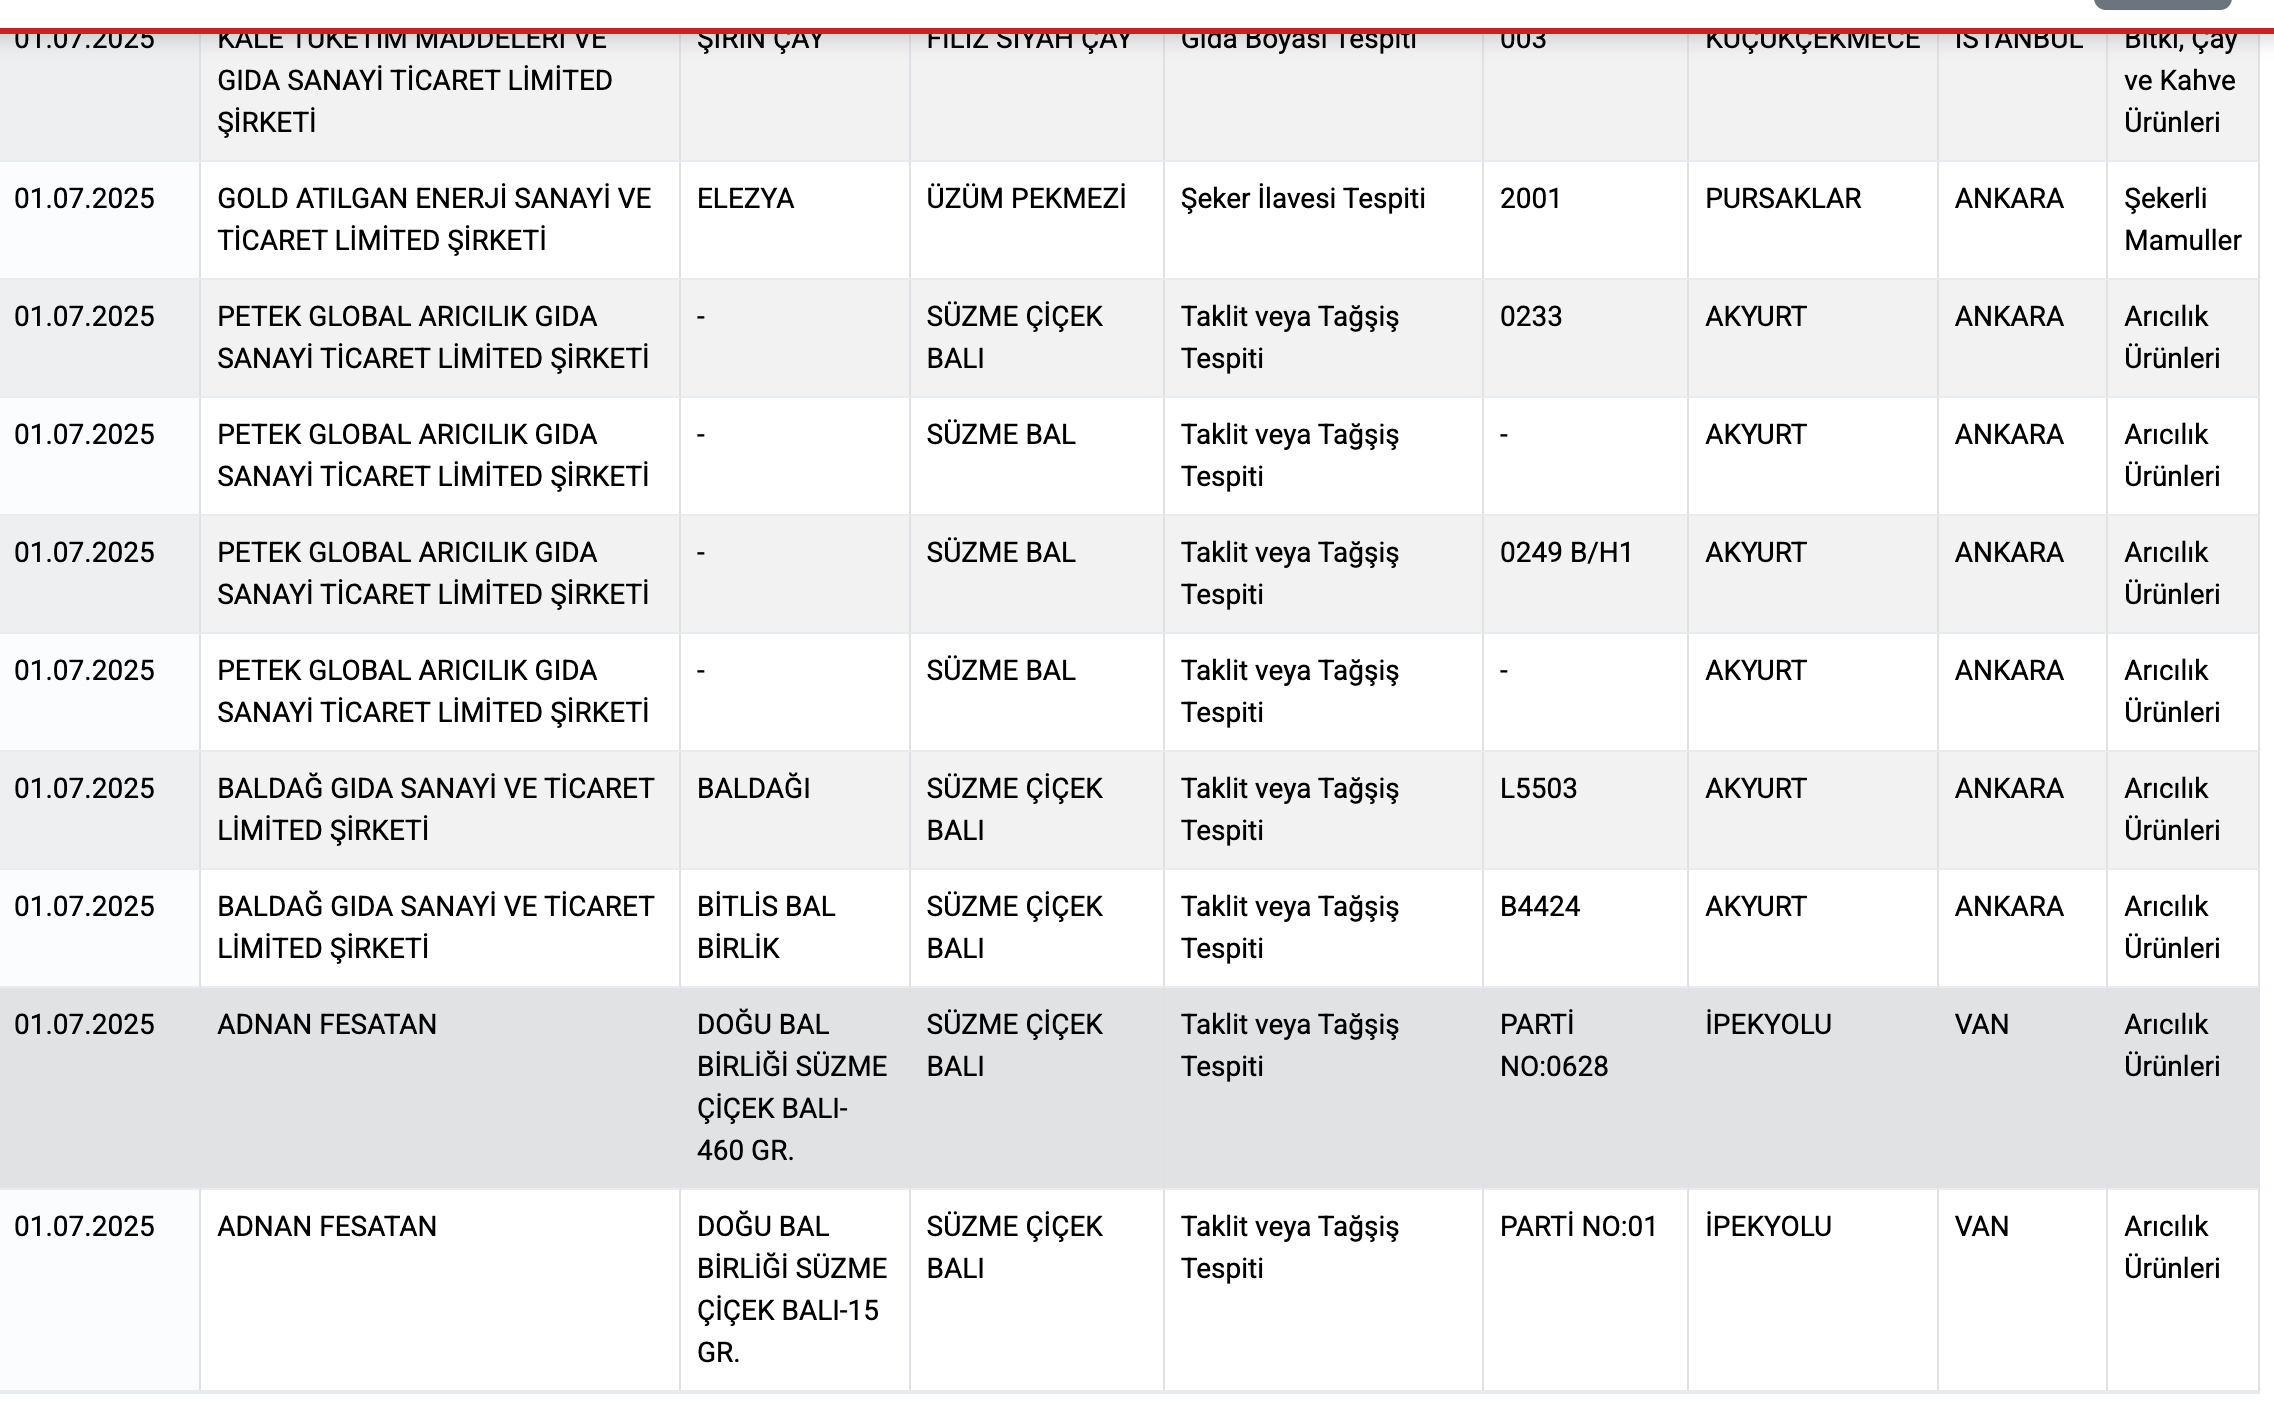Click the PURSAKLAR district cell
This screenshot has width=2274, height=1408.
click(x=1813, y=220)
